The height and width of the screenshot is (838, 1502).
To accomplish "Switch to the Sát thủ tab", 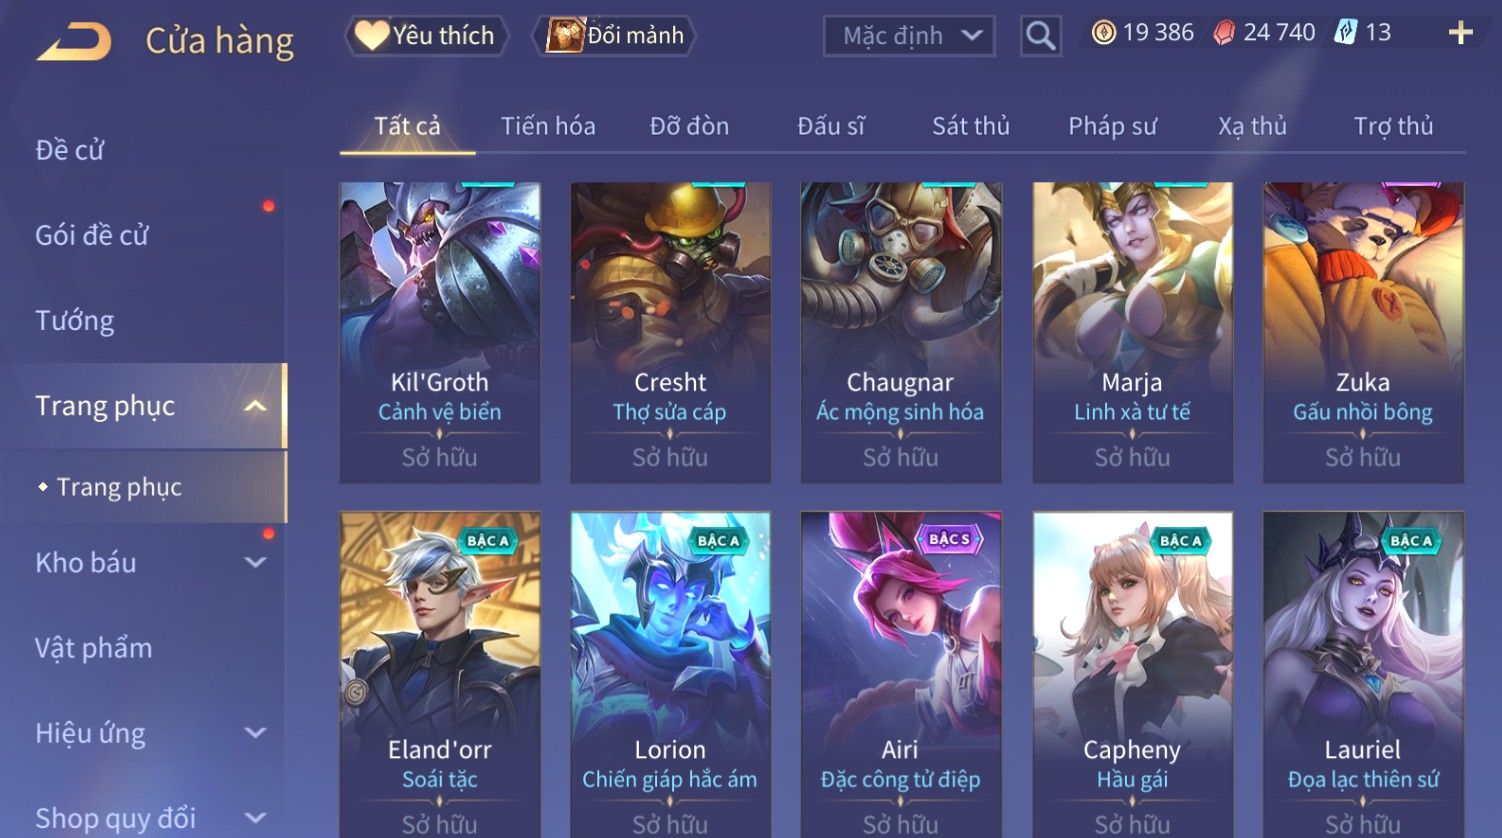I will pyautogui.click(x=970, y=126).
